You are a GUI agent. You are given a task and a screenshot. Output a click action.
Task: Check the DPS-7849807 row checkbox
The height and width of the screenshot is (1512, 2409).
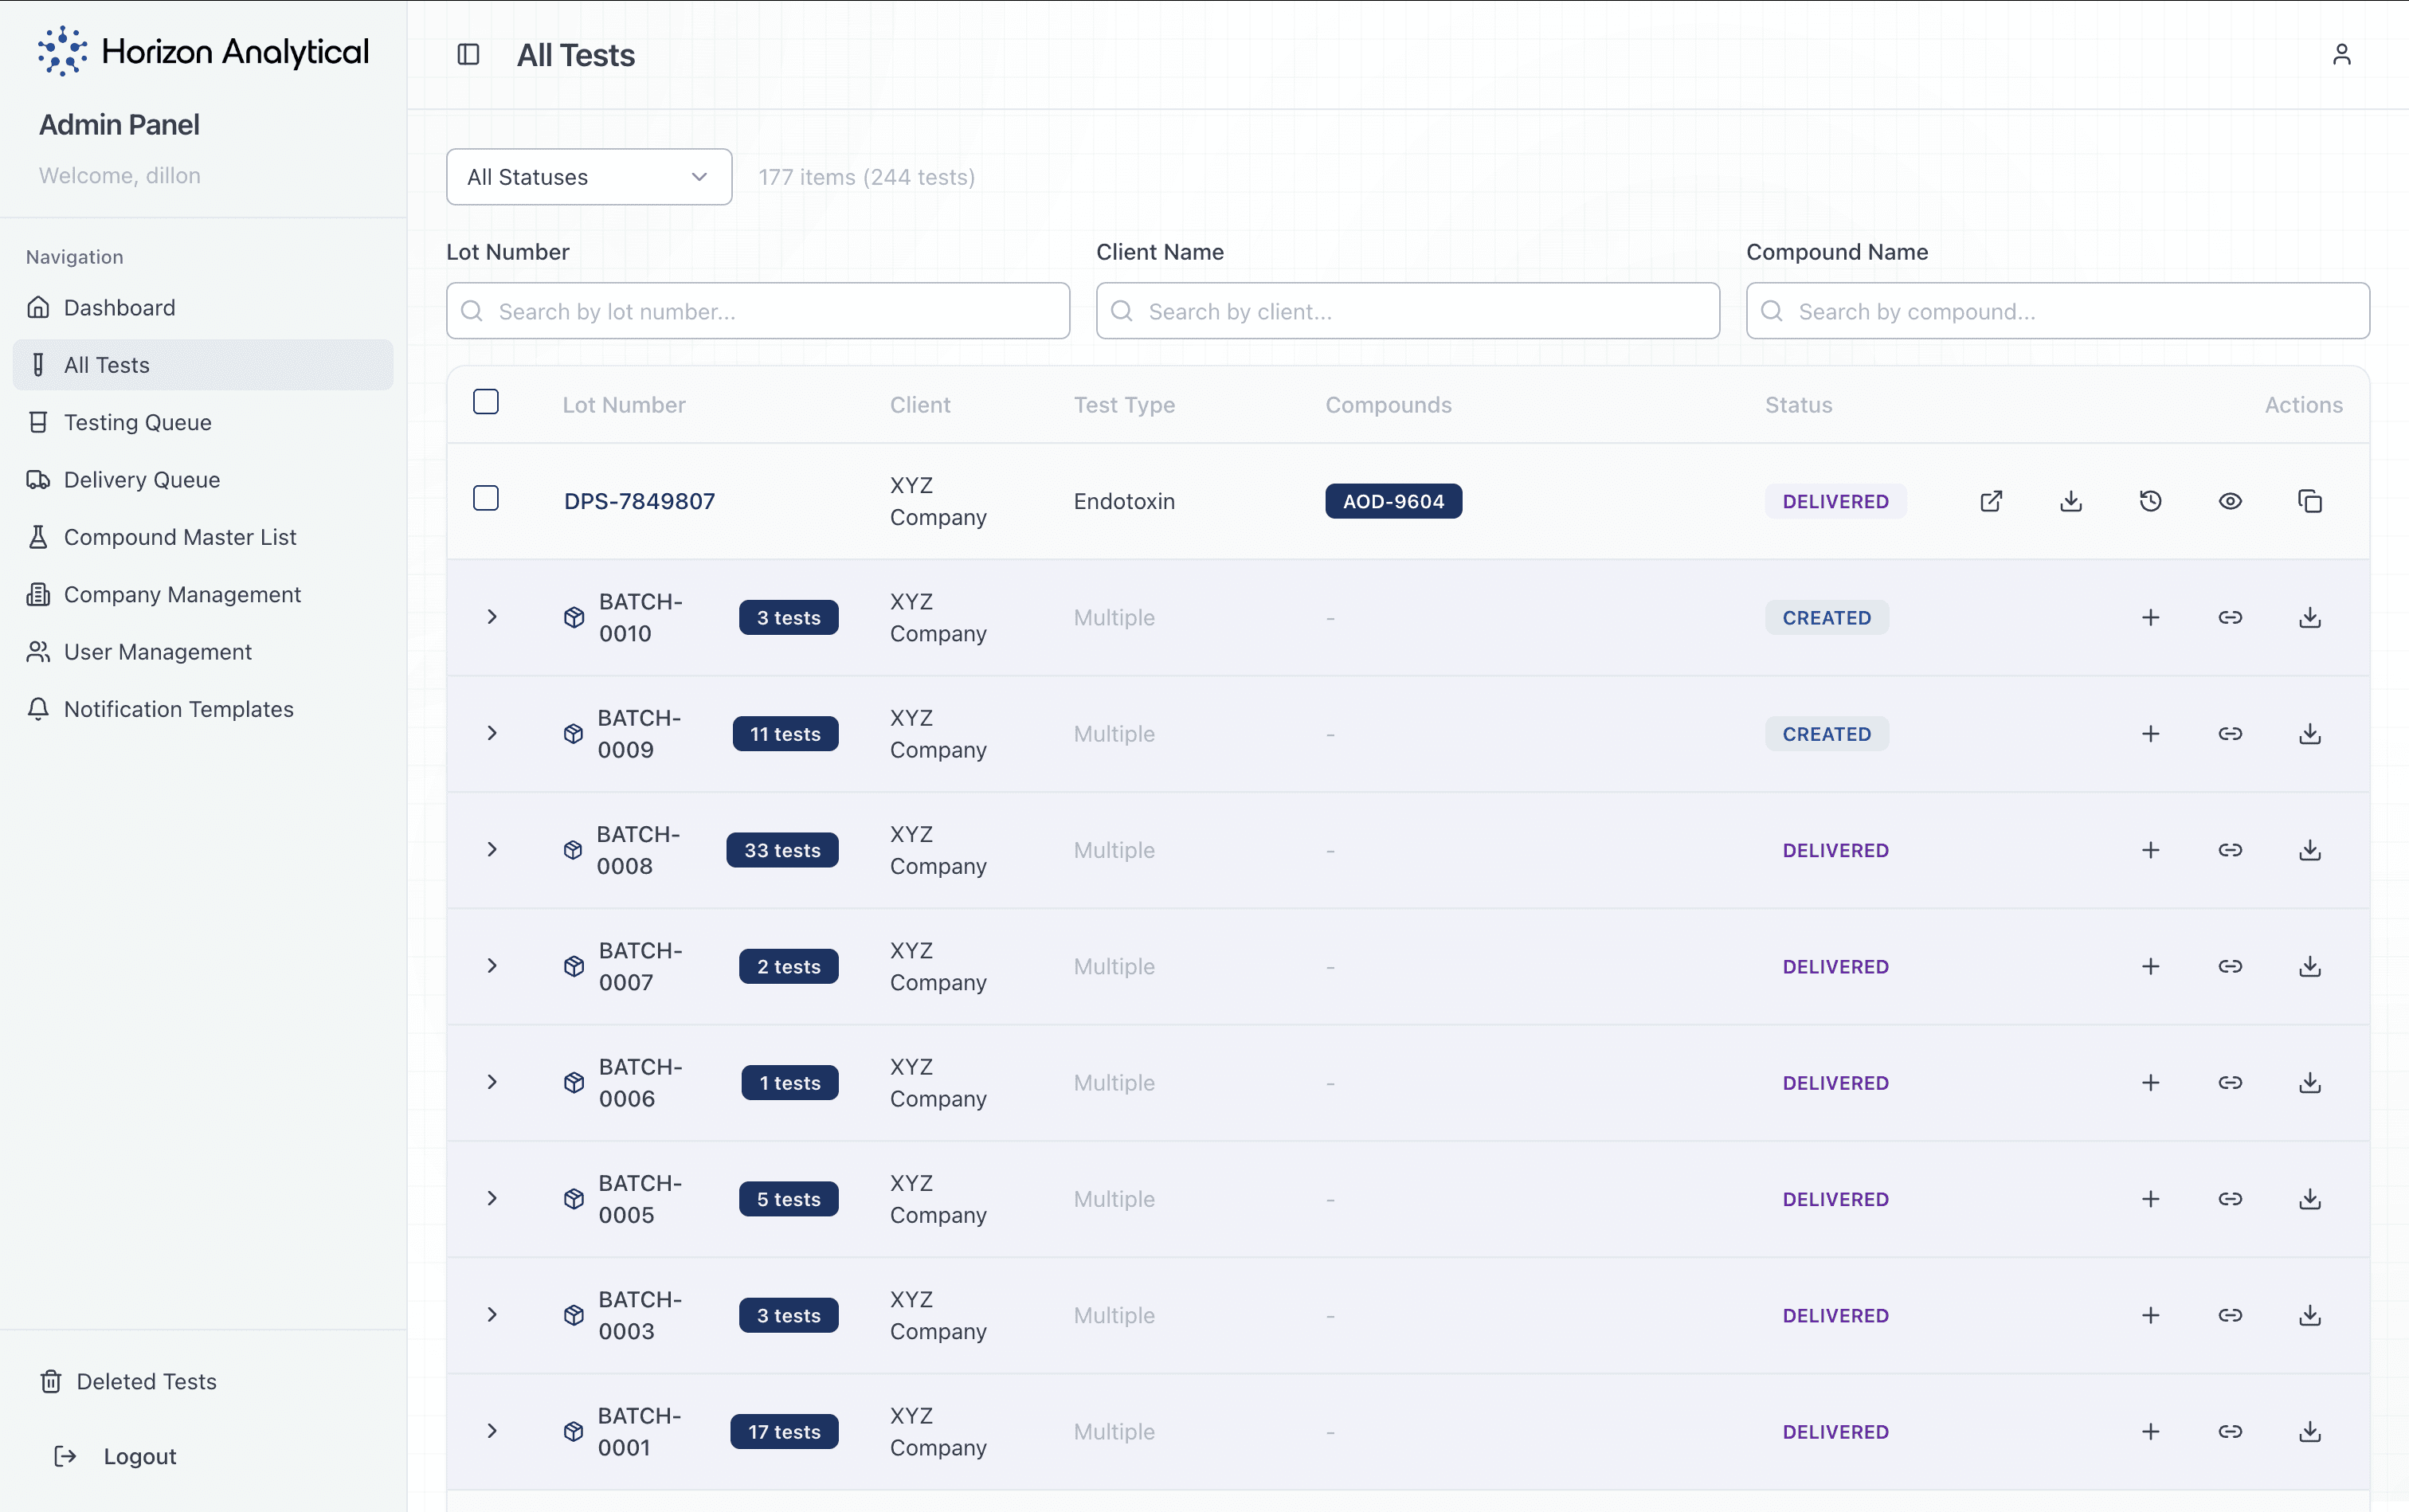coord(486,498)
